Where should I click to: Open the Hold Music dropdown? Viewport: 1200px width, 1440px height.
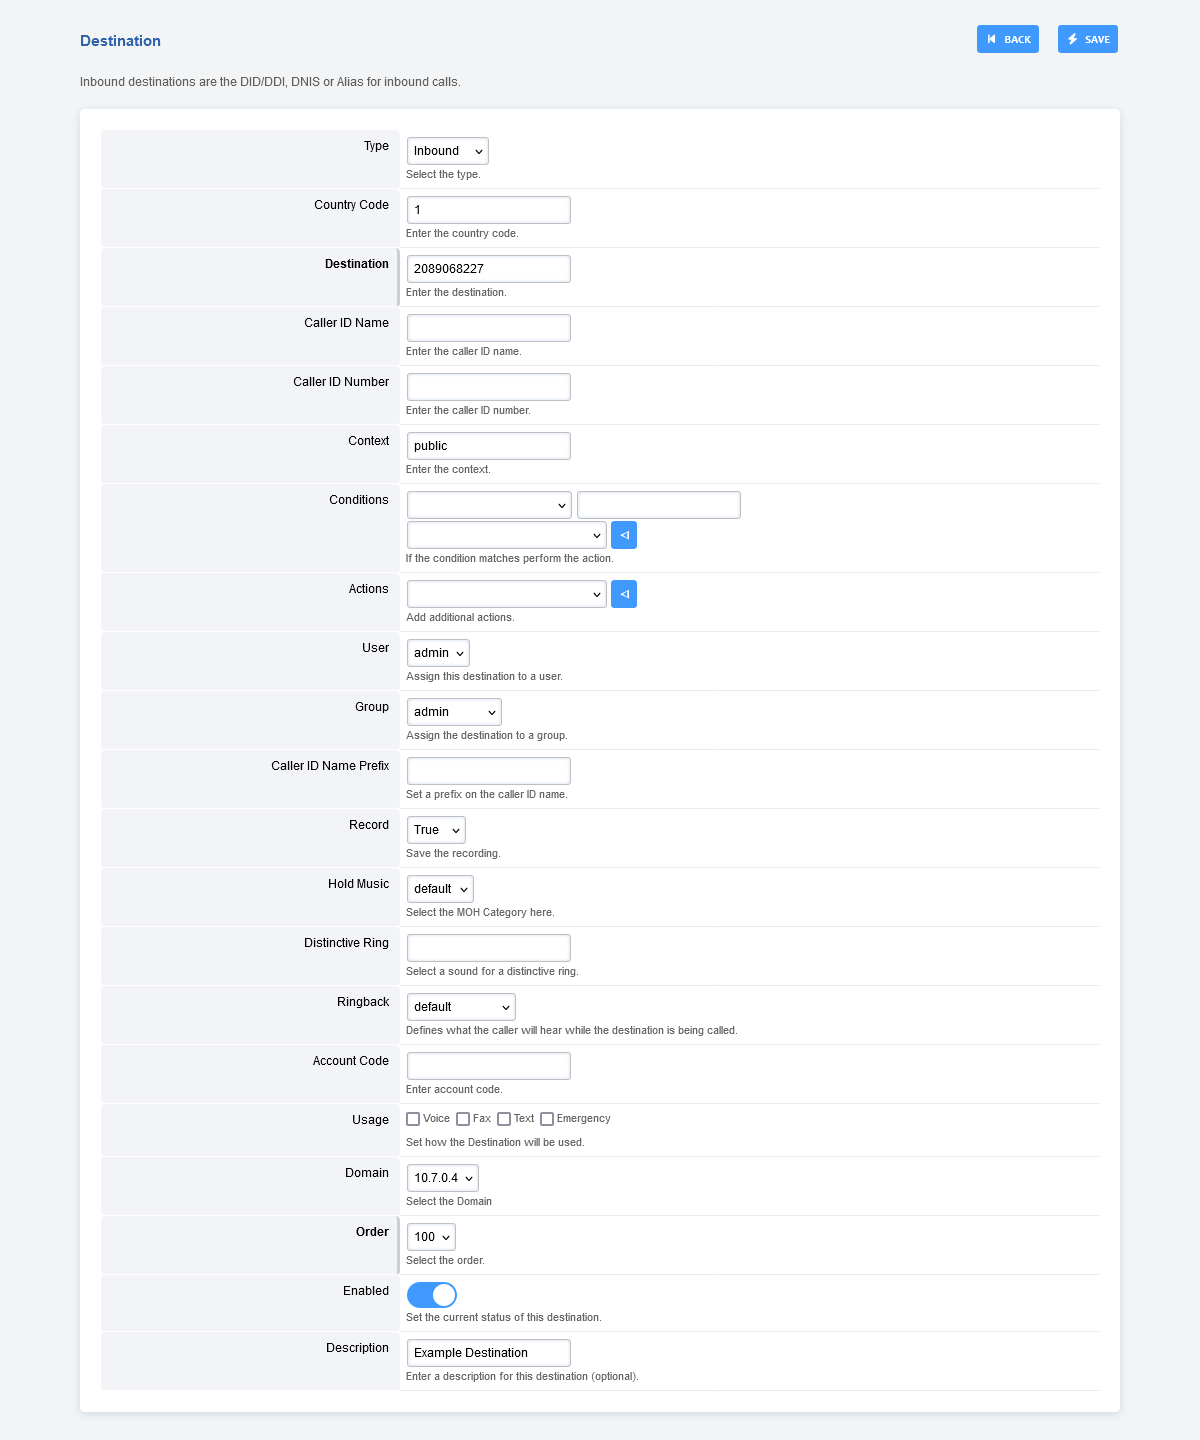pyautogui.click(x=439, y=888)
